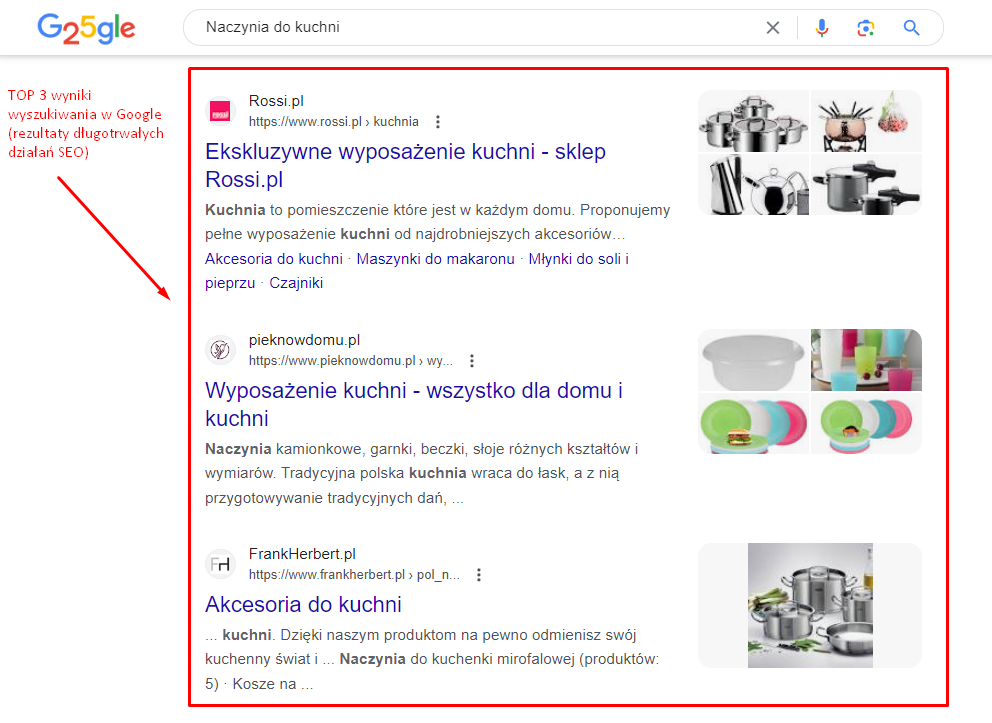Click the frankherbert.pl › pol_n... URL
The image size is (992, 723).
(x=354, y=574)
